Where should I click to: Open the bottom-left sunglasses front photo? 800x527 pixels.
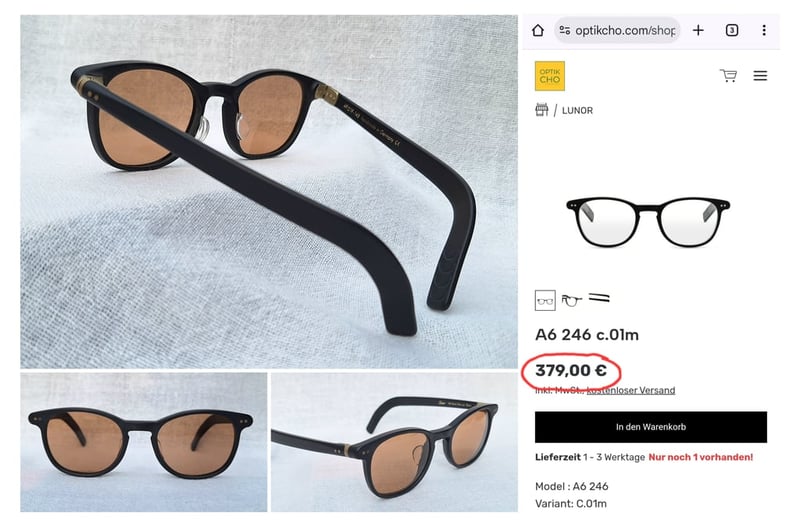click(144, 442)
